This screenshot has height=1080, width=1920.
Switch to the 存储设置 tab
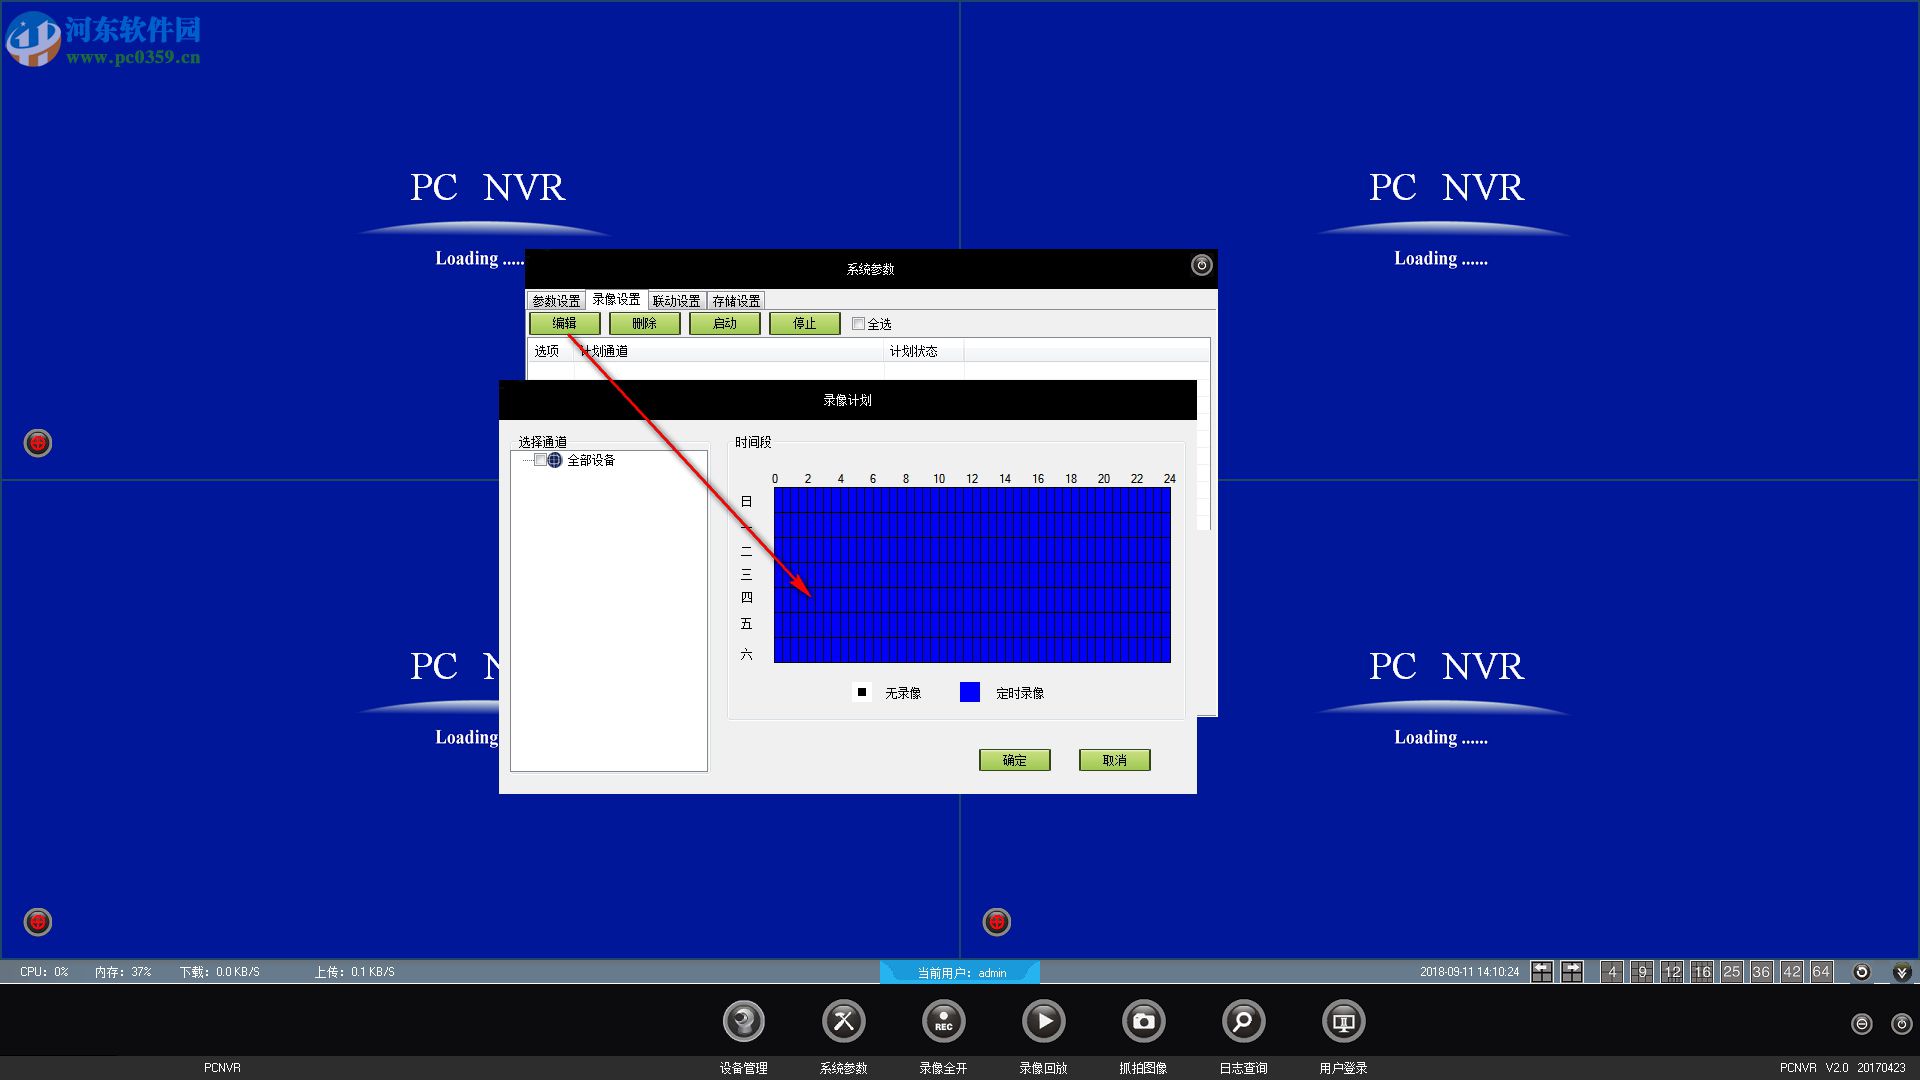point(736,300)
